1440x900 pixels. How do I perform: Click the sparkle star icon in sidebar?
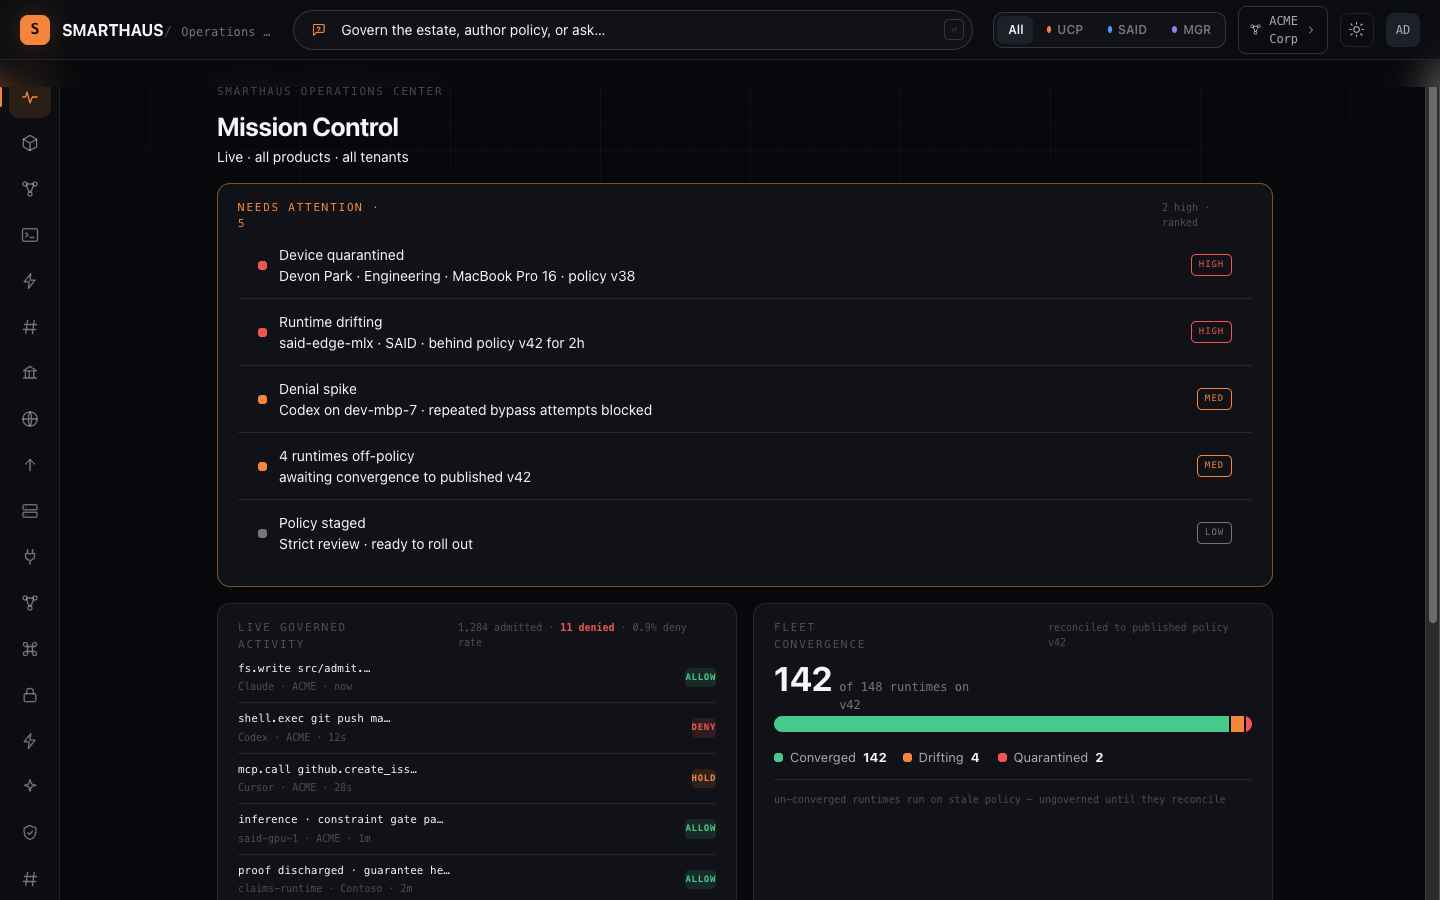pyautogui.click(x=30, y=786)
